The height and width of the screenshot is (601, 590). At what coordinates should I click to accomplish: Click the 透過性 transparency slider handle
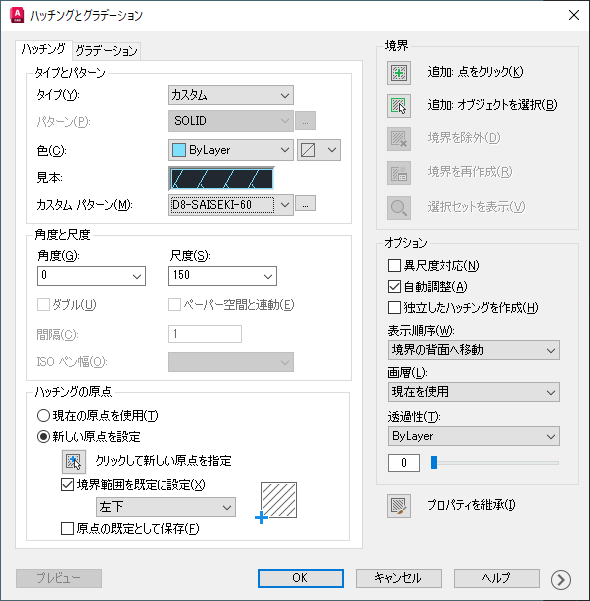click(x=434, y=462)
